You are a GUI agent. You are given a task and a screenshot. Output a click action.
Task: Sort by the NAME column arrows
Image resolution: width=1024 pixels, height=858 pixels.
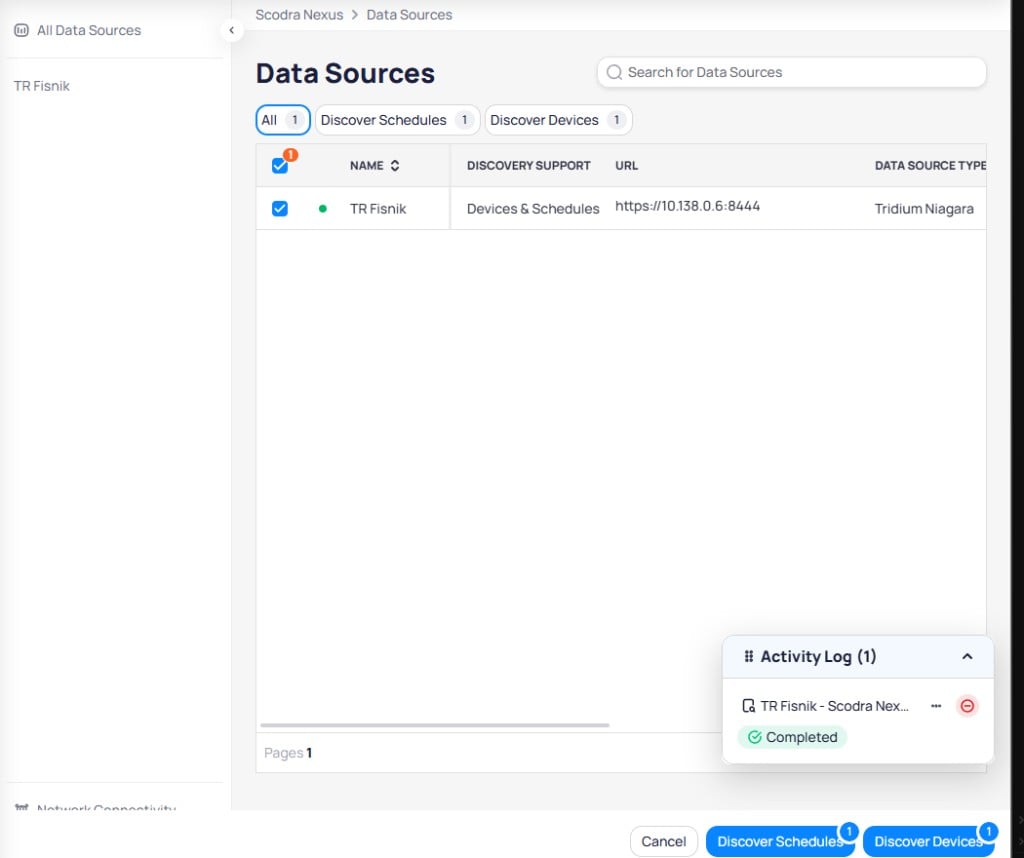point(394,166)
